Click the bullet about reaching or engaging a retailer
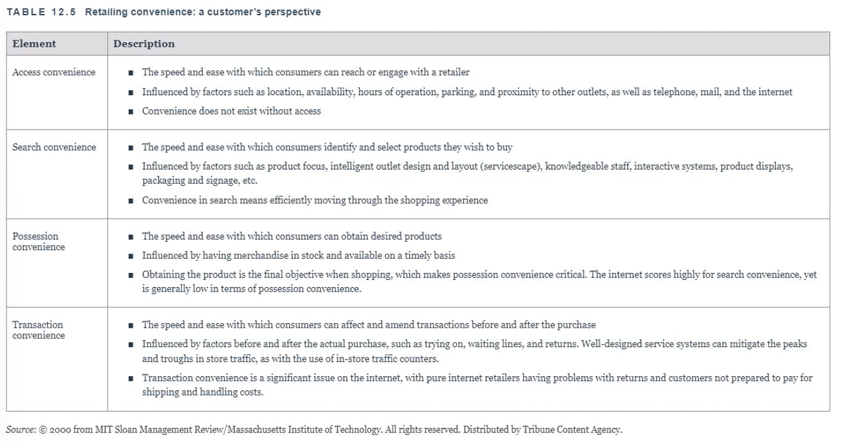This screenshot has height=447, width=842. point(305,72)
